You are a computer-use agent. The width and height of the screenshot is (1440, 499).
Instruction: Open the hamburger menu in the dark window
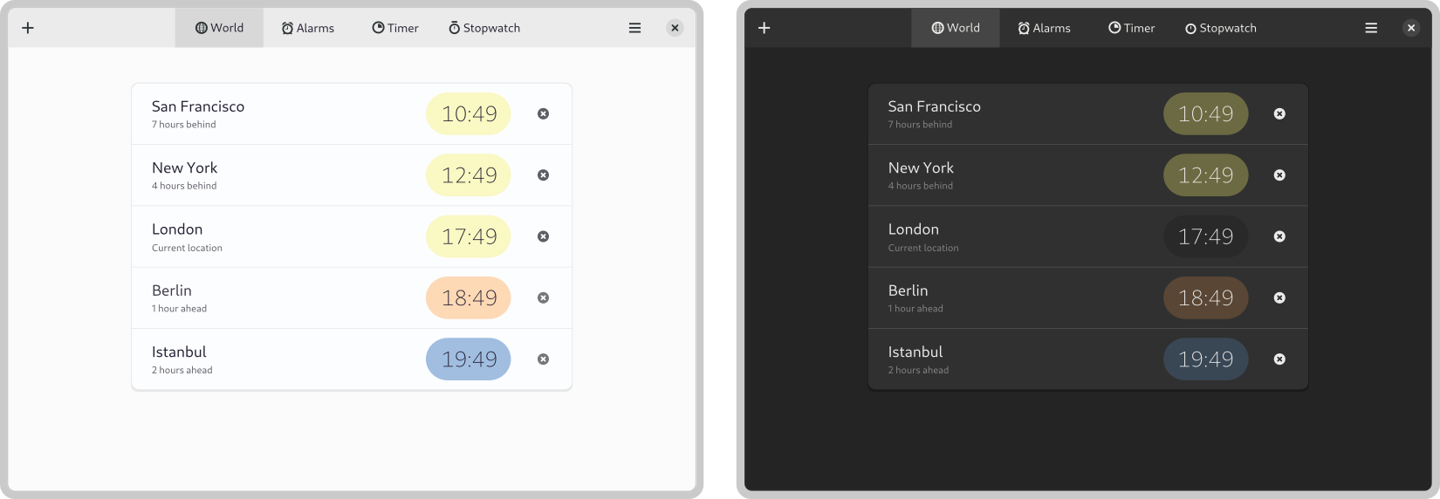(1371, 28)
